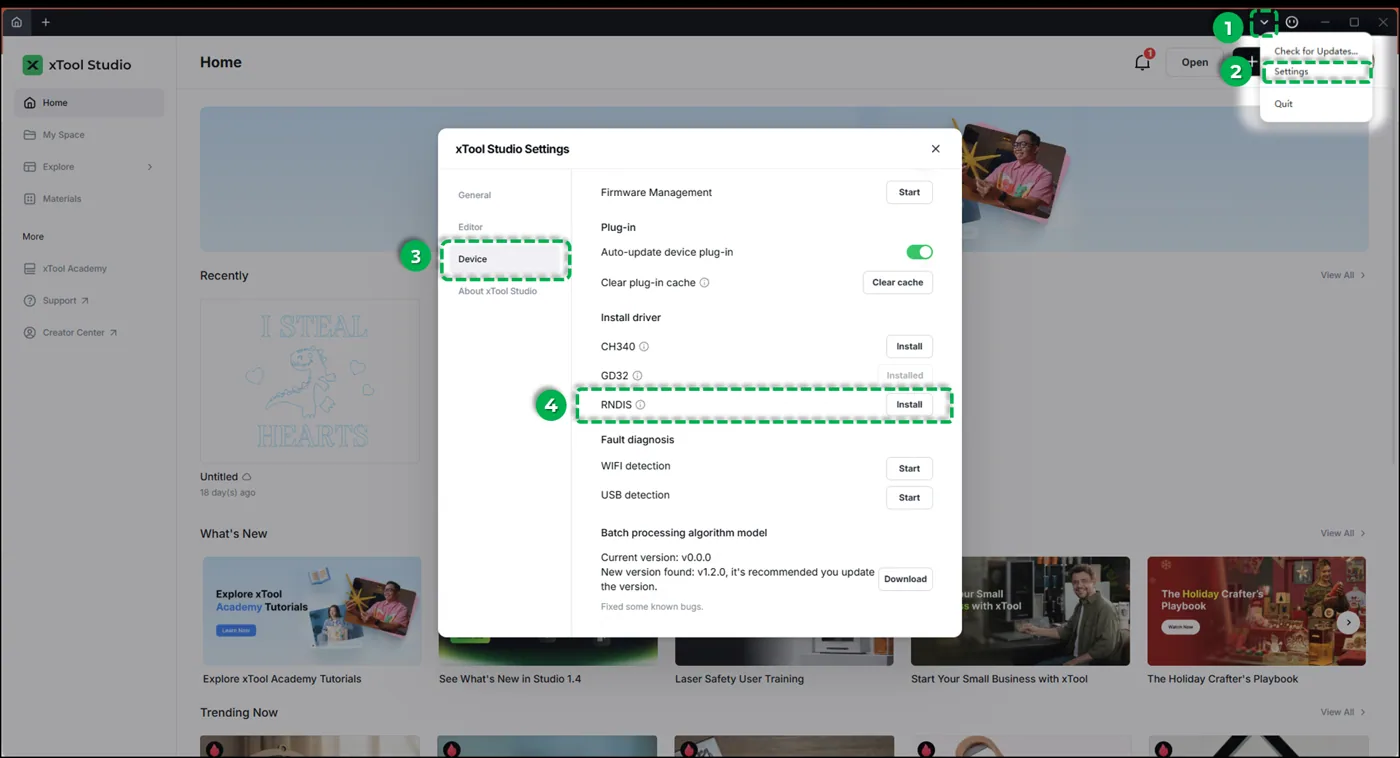Click the info icon beside Clear plug-in cache
This screenshot has width=1400, height=758.
coord(705,283)
